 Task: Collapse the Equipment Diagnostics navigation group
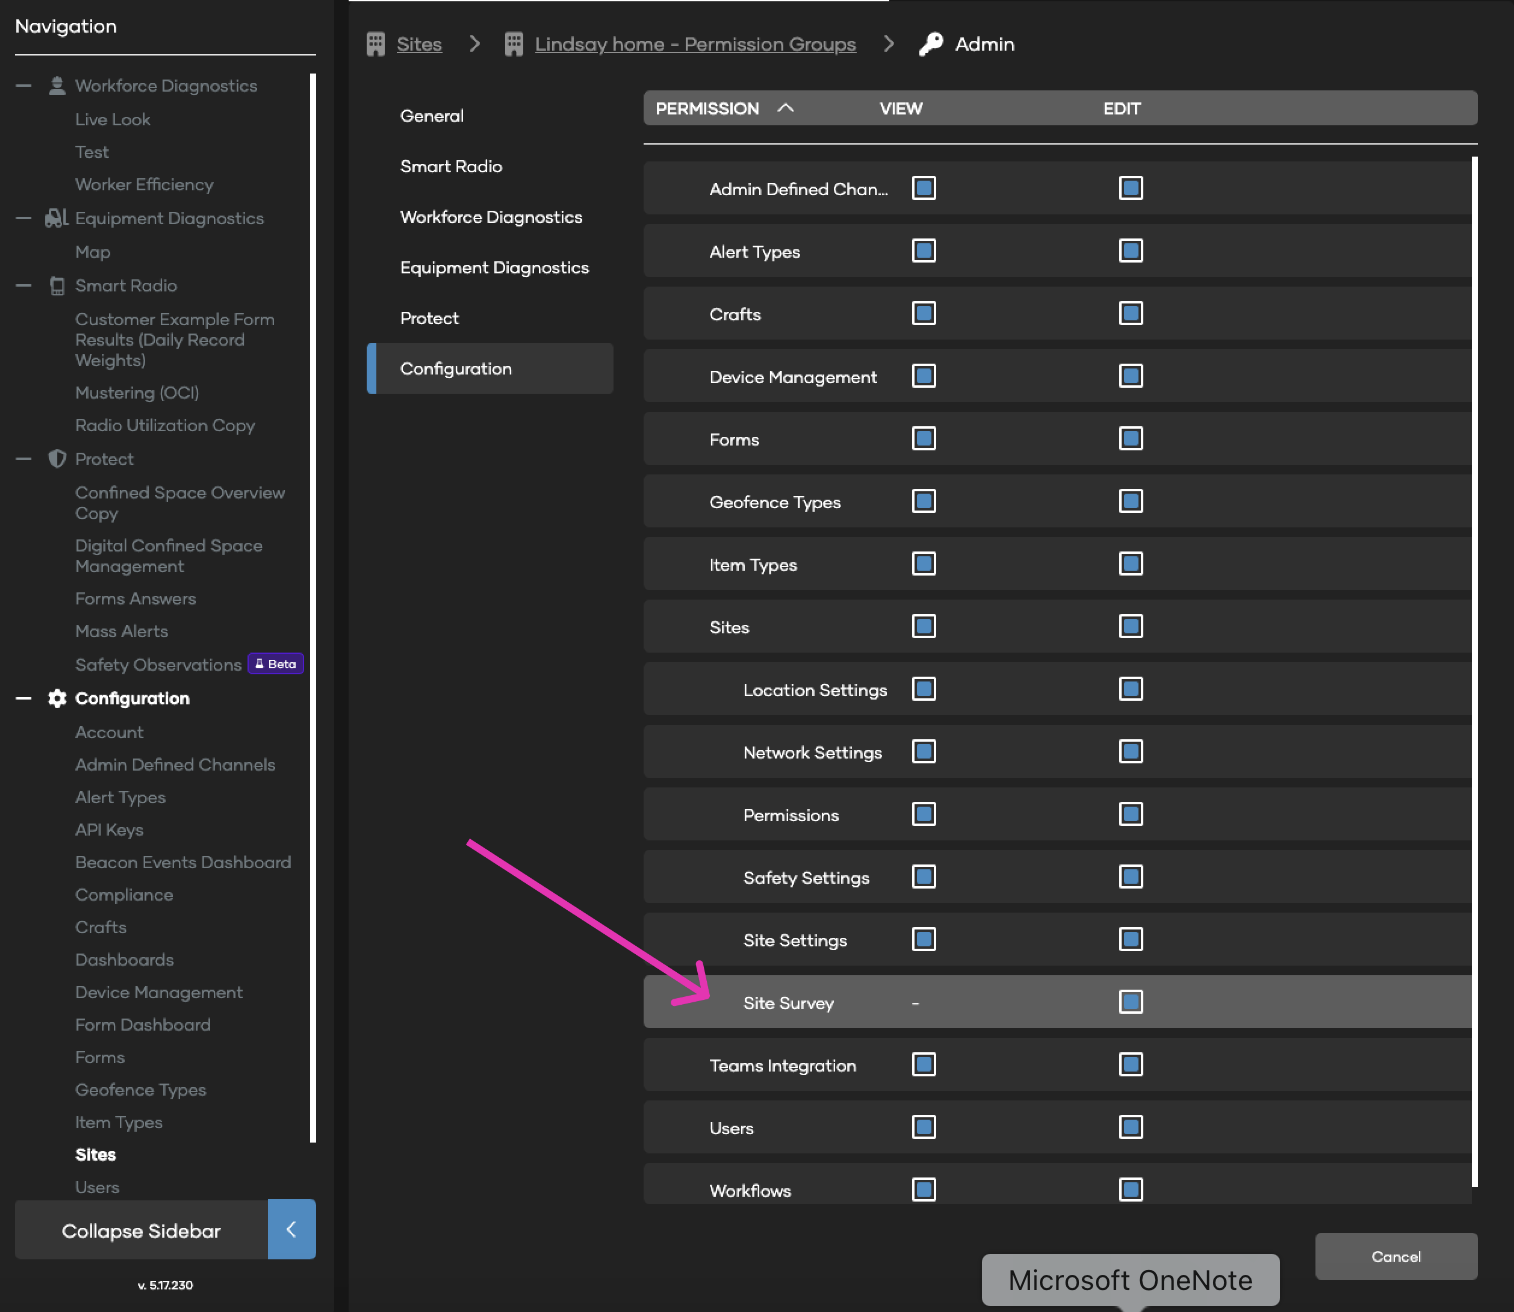click(24, 218)
